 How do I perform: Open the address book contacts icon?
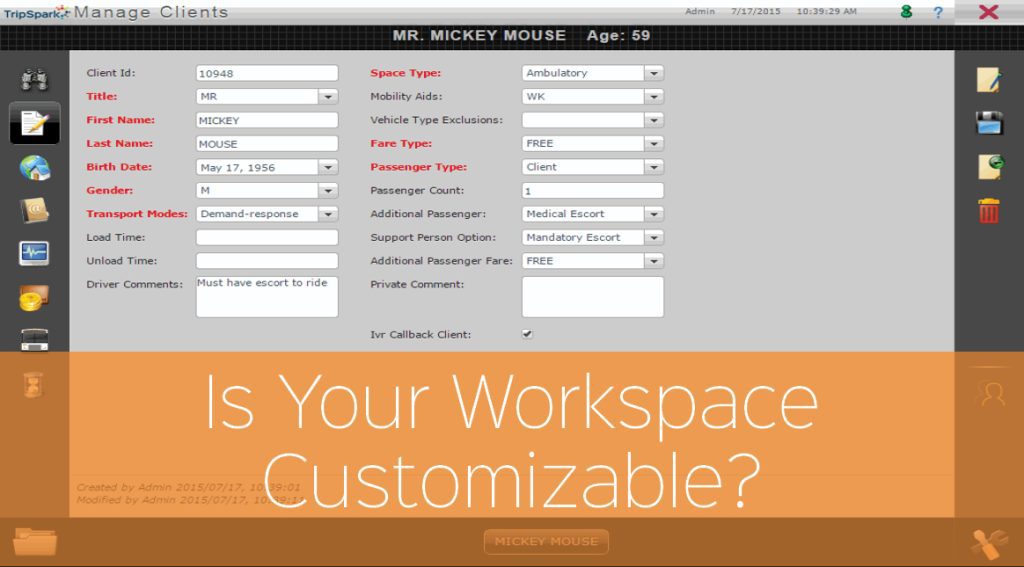[x=35, y=210]
